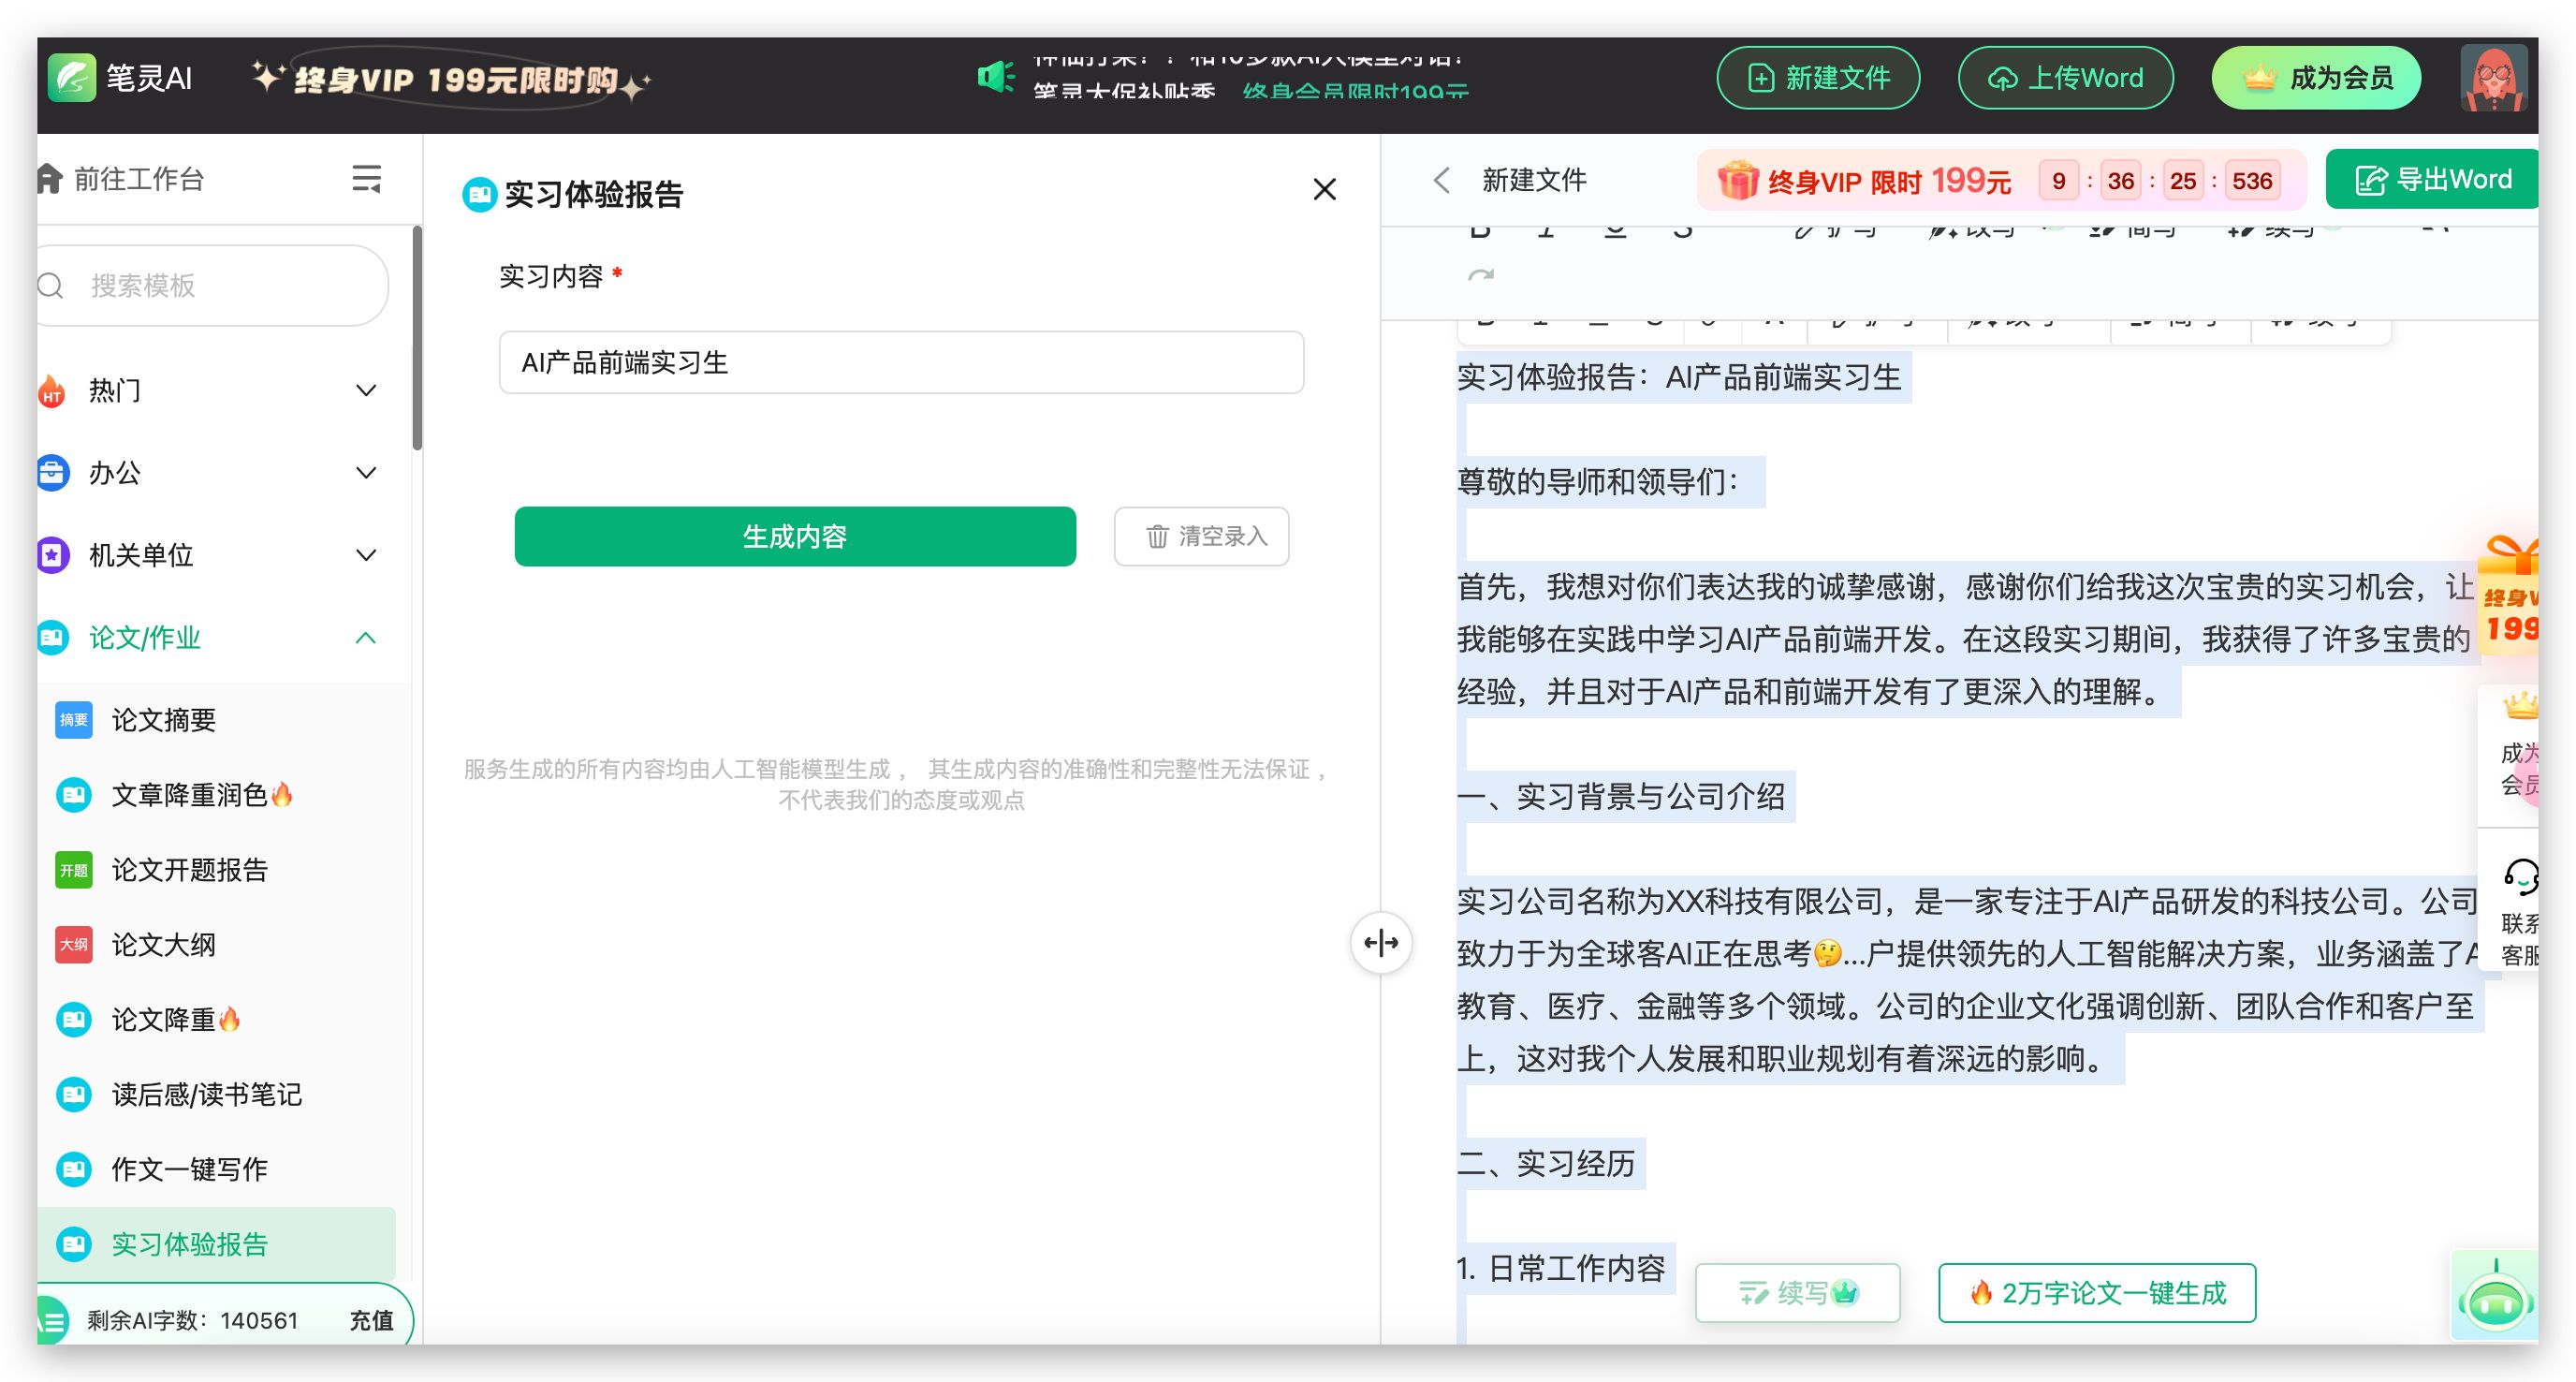Click the green 生成内容 button
2576x1382 pixels.
(795, 537)
